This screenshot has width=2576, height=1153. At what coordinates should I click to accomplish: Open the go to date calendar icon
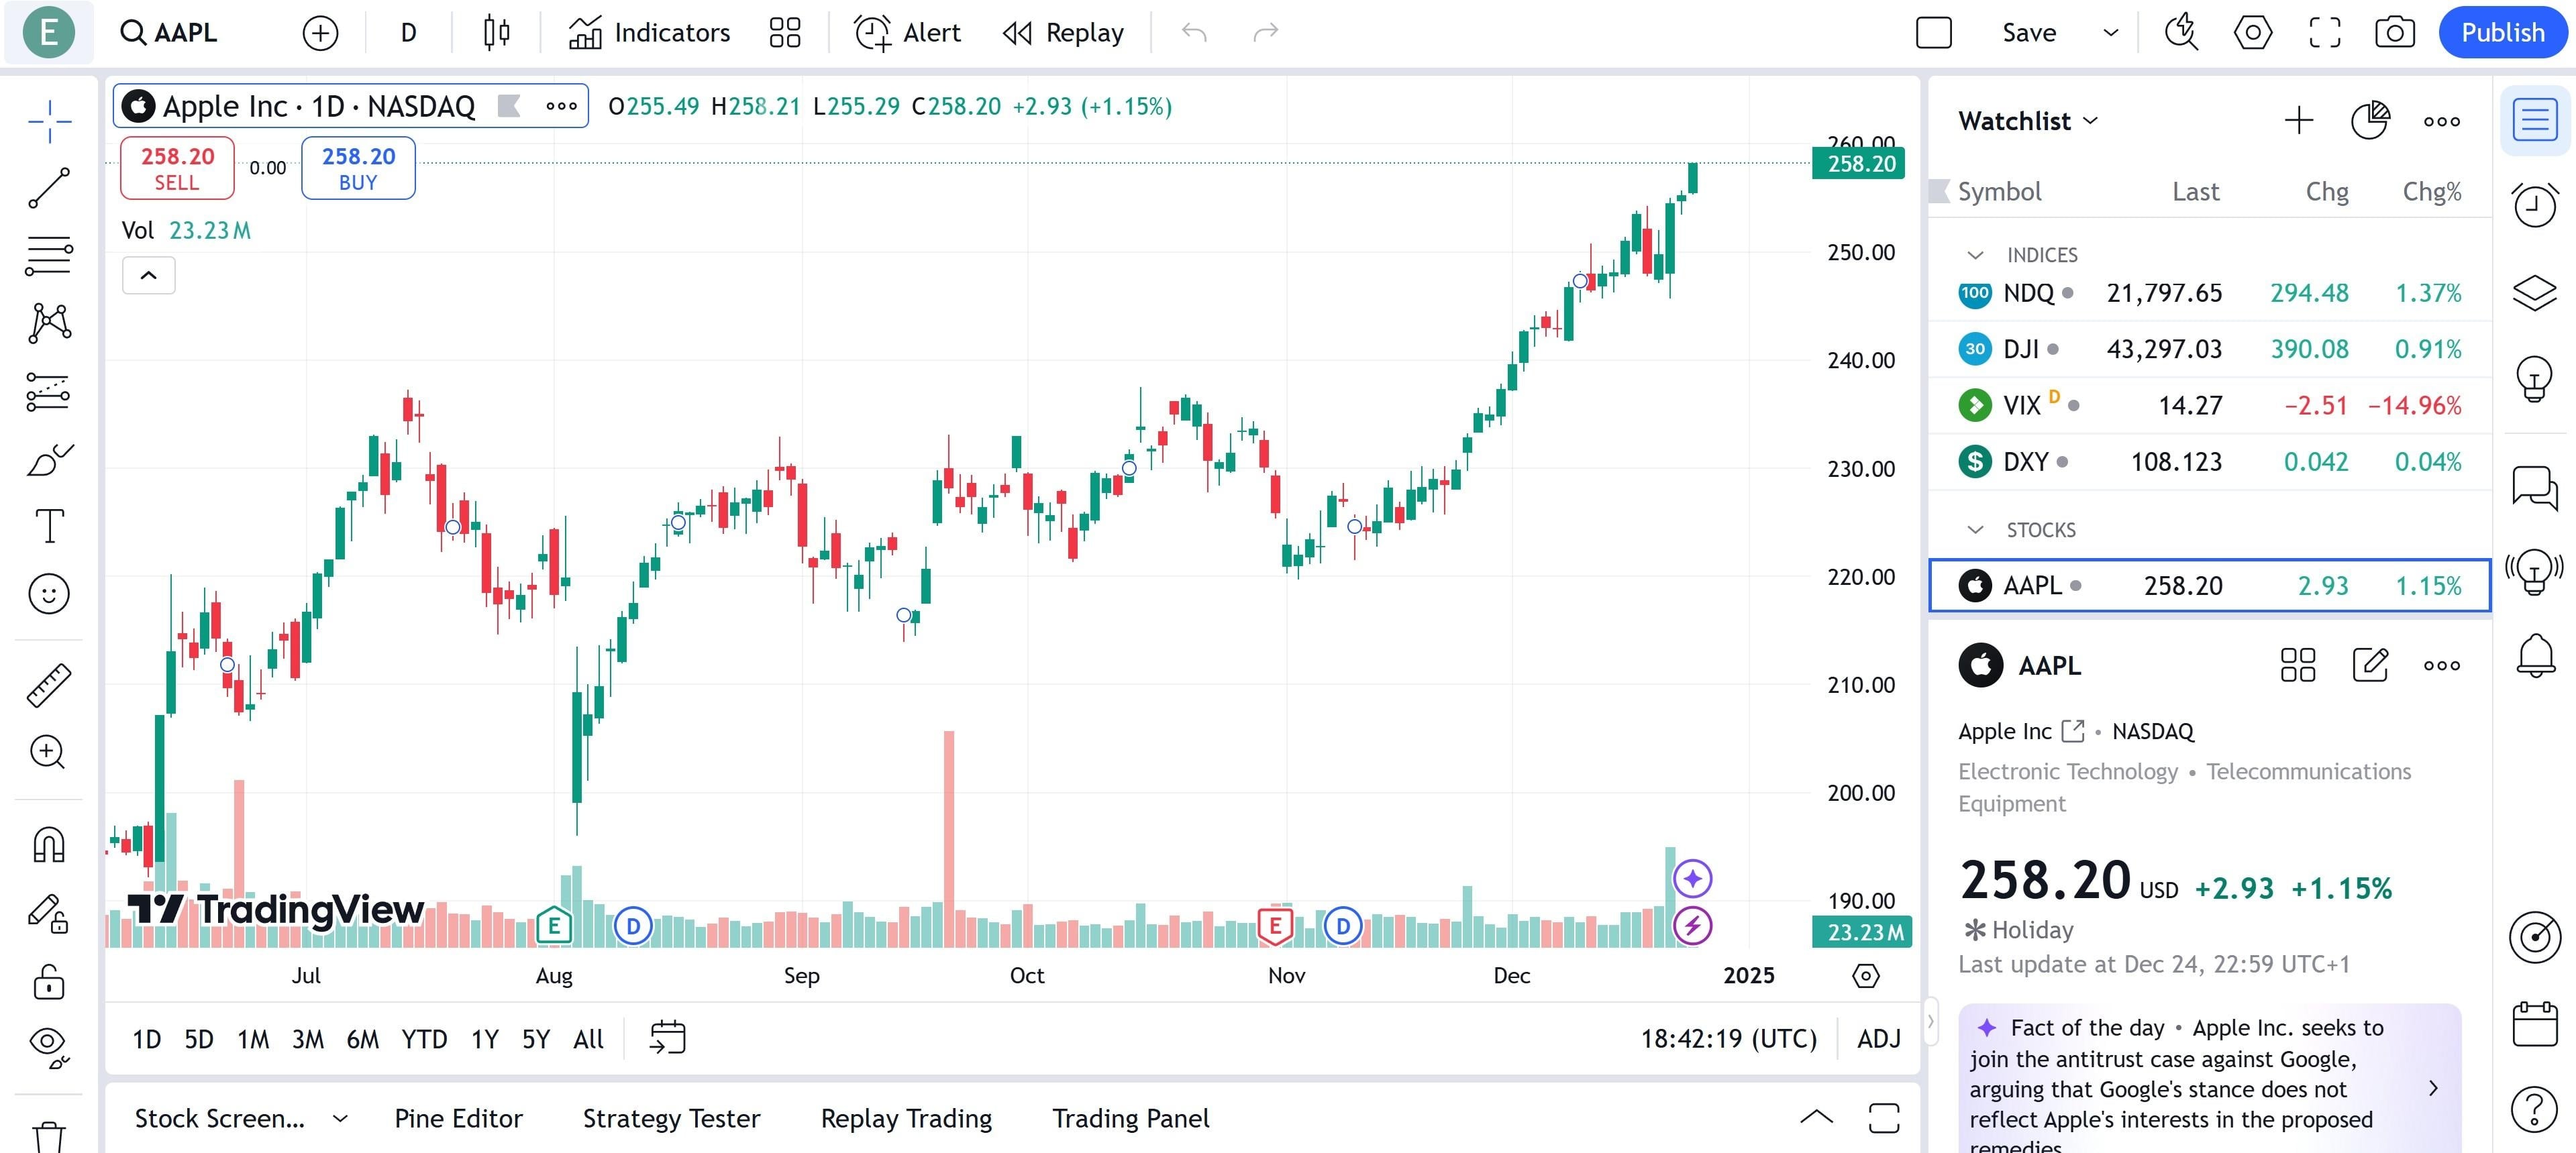click(x=667, y=1038)
